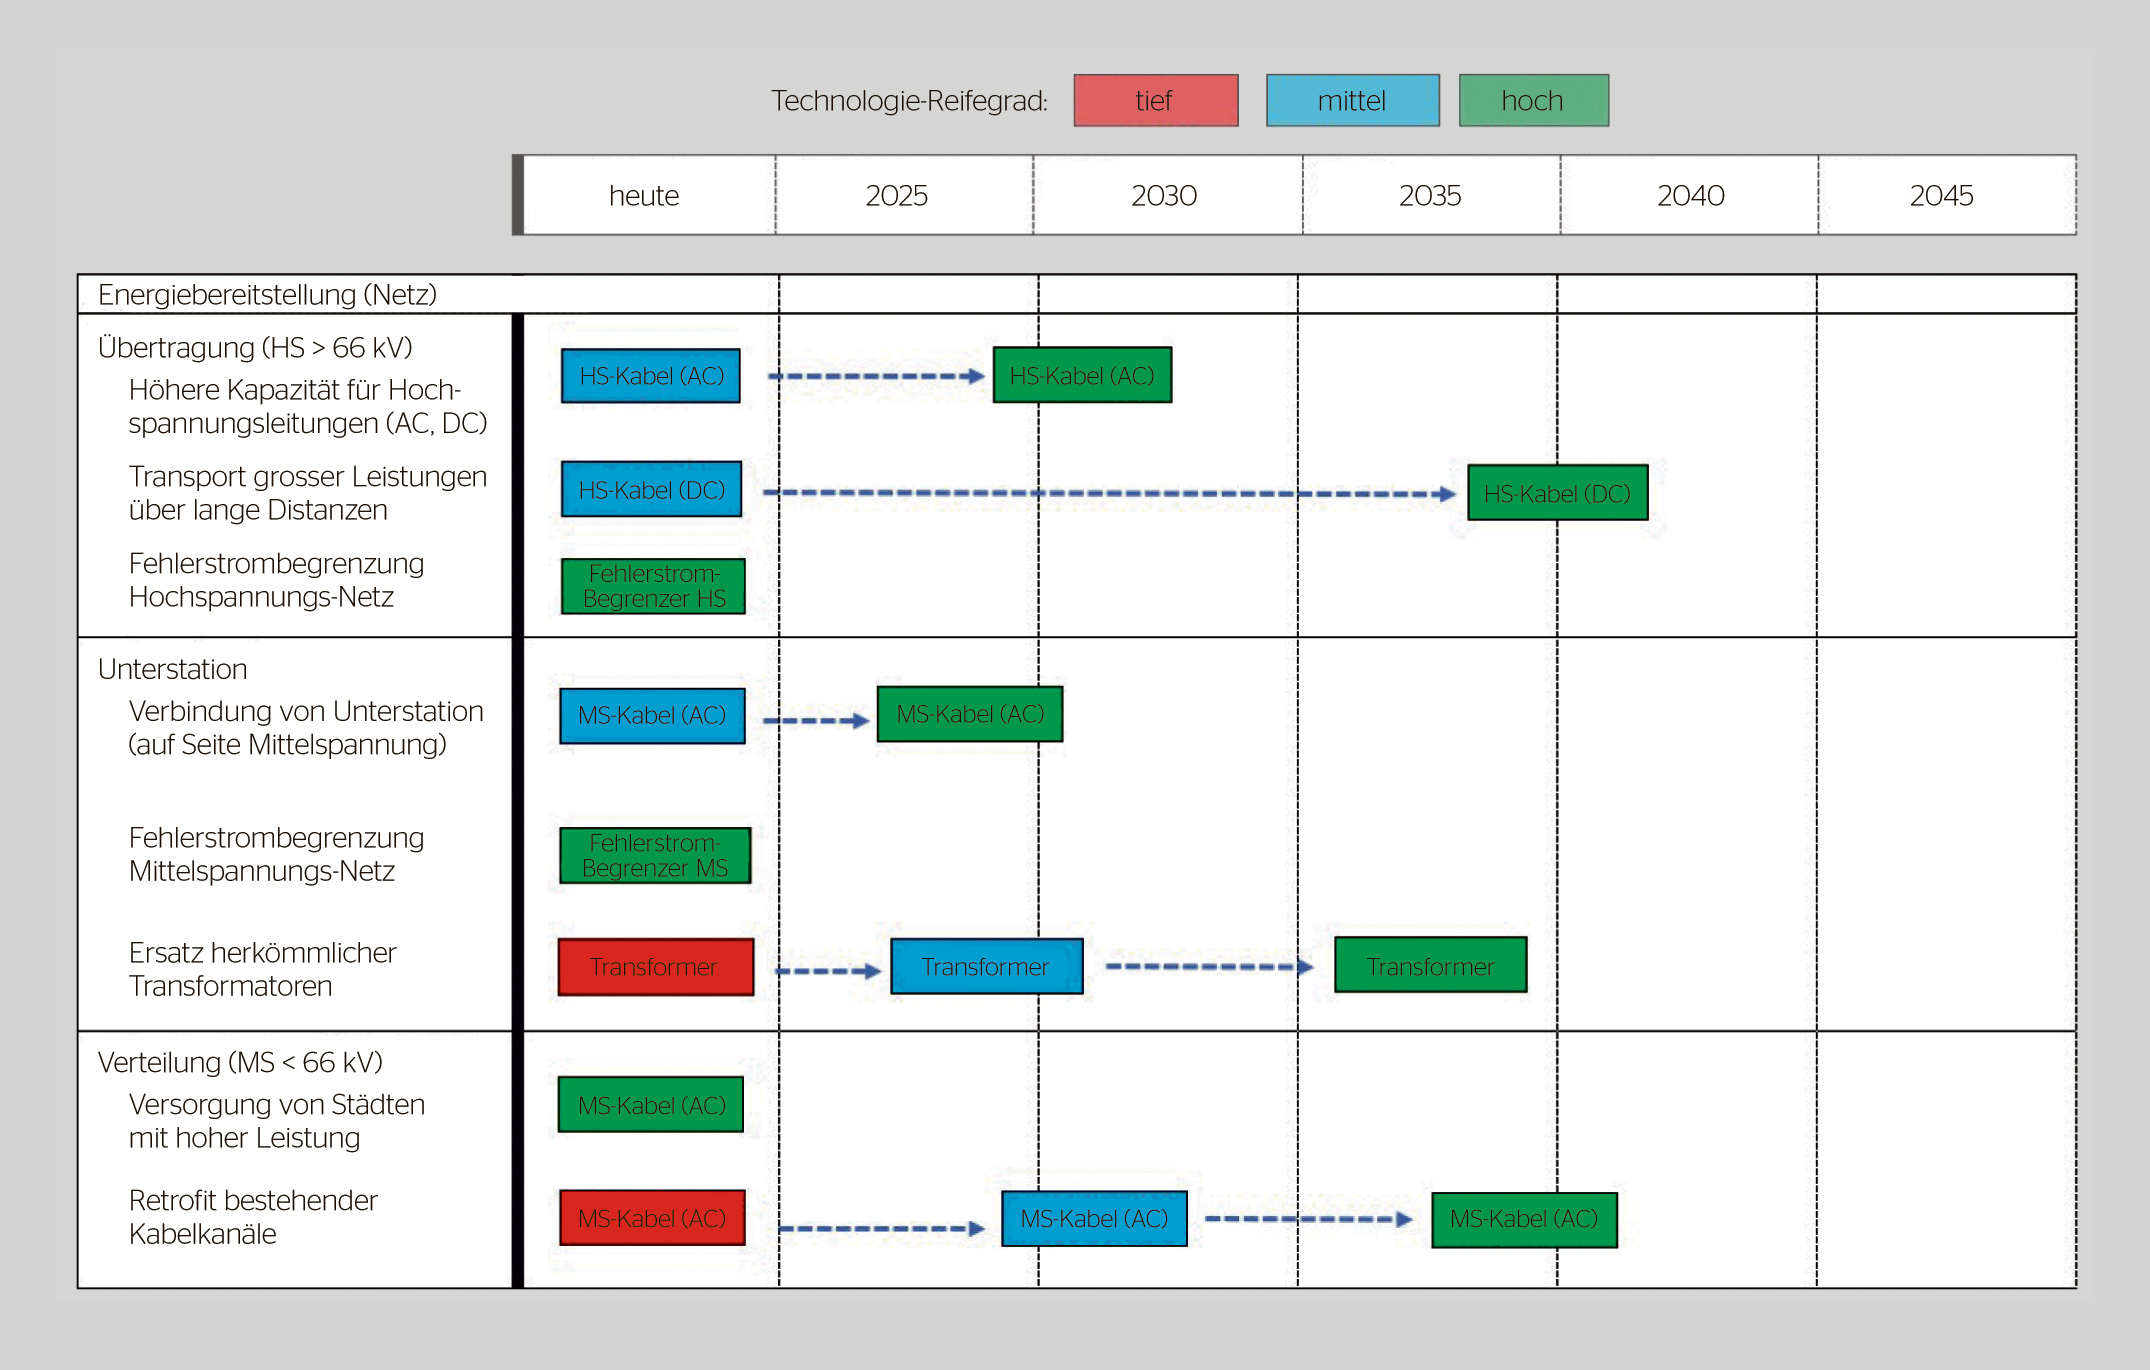This screenshot has height=1370, width=2150.
Task: Click the red 'tief' legend swatch
Action: point(1155,100)
